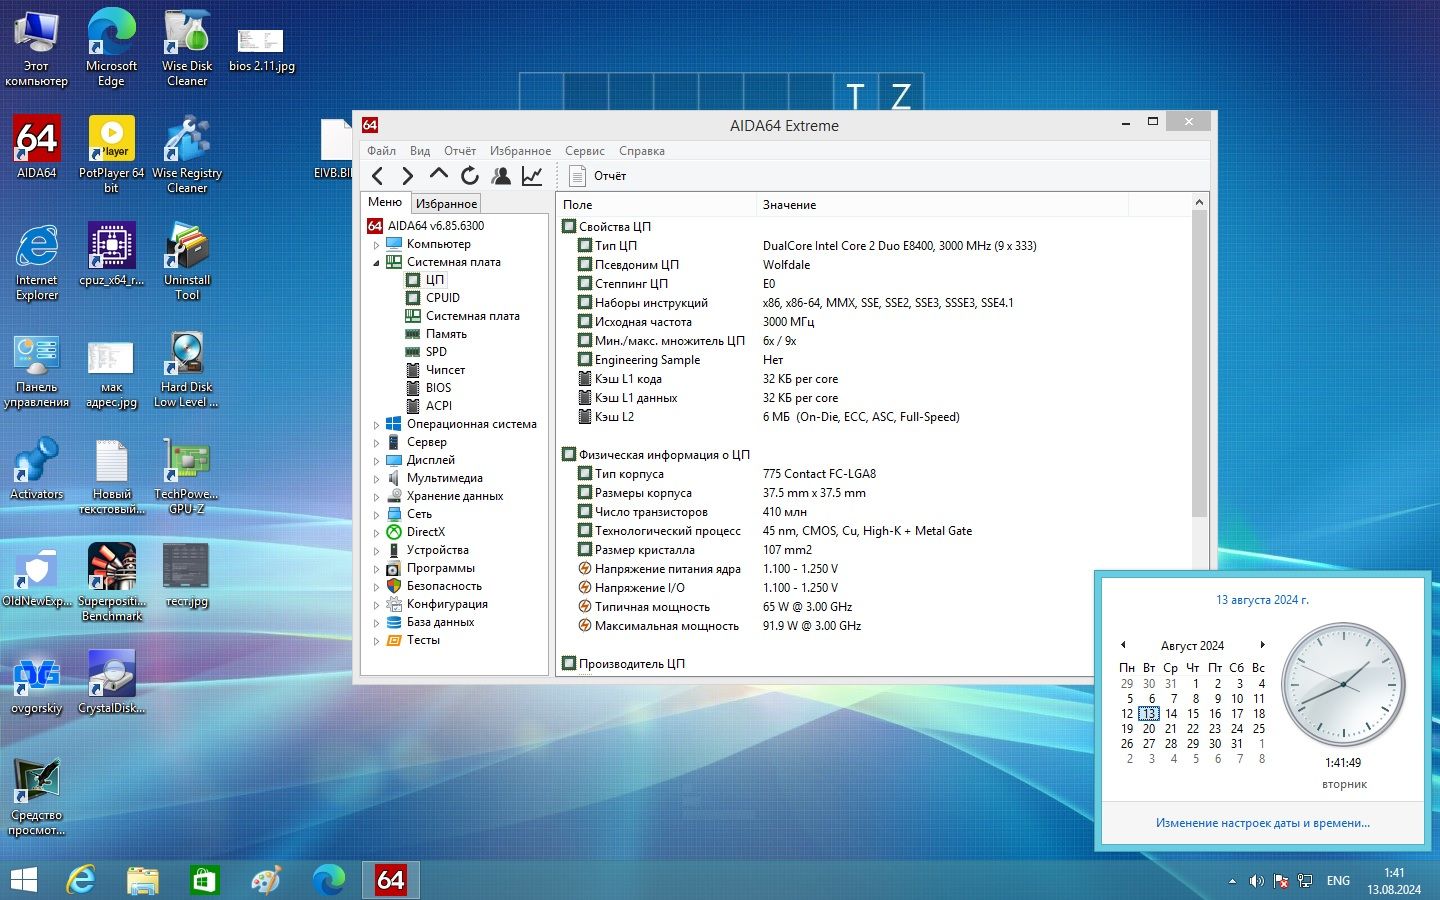Open the graph icon in AIDA64 toolbar

coord(532,176)
